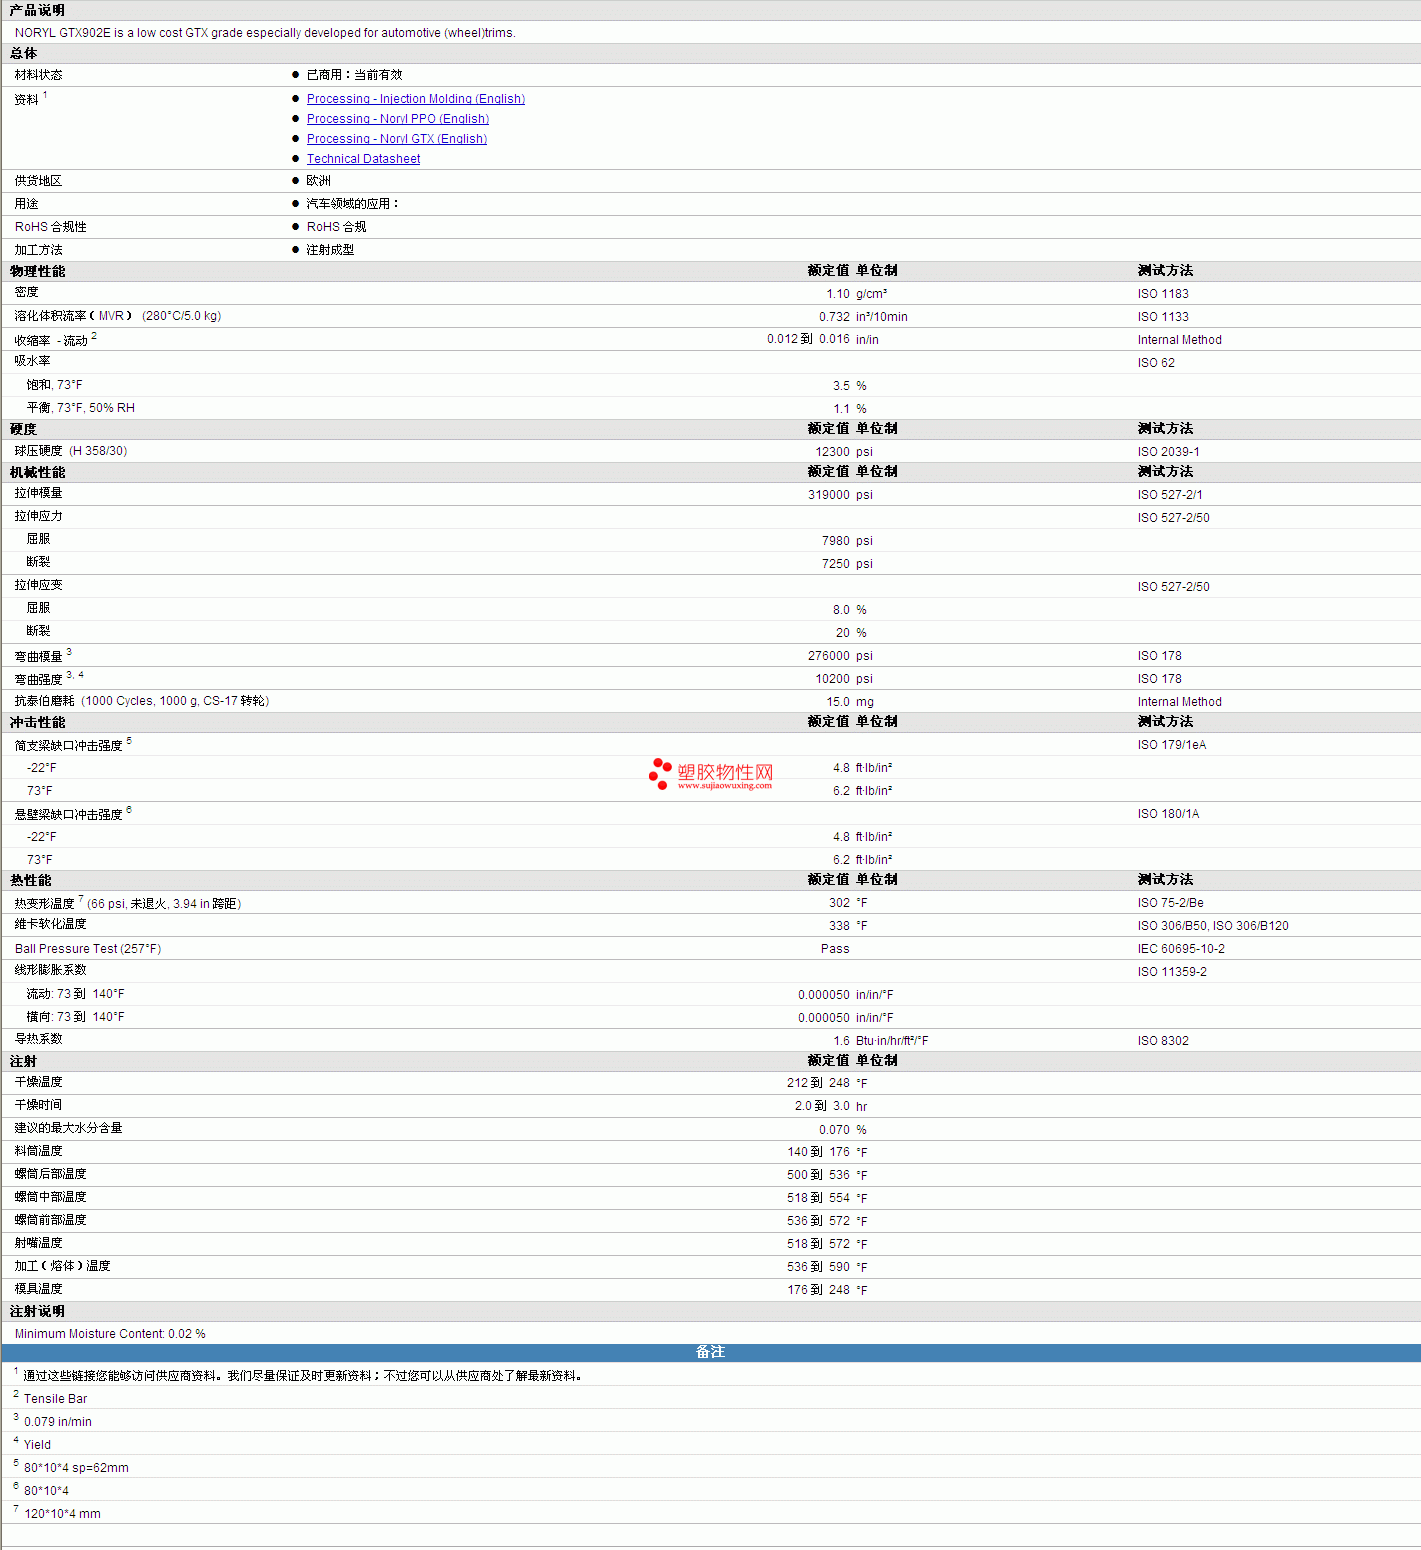Screen dimensions: 1421x1550
Task: Click the 0.079 in/min footnote
Action: click(58, 1422)
